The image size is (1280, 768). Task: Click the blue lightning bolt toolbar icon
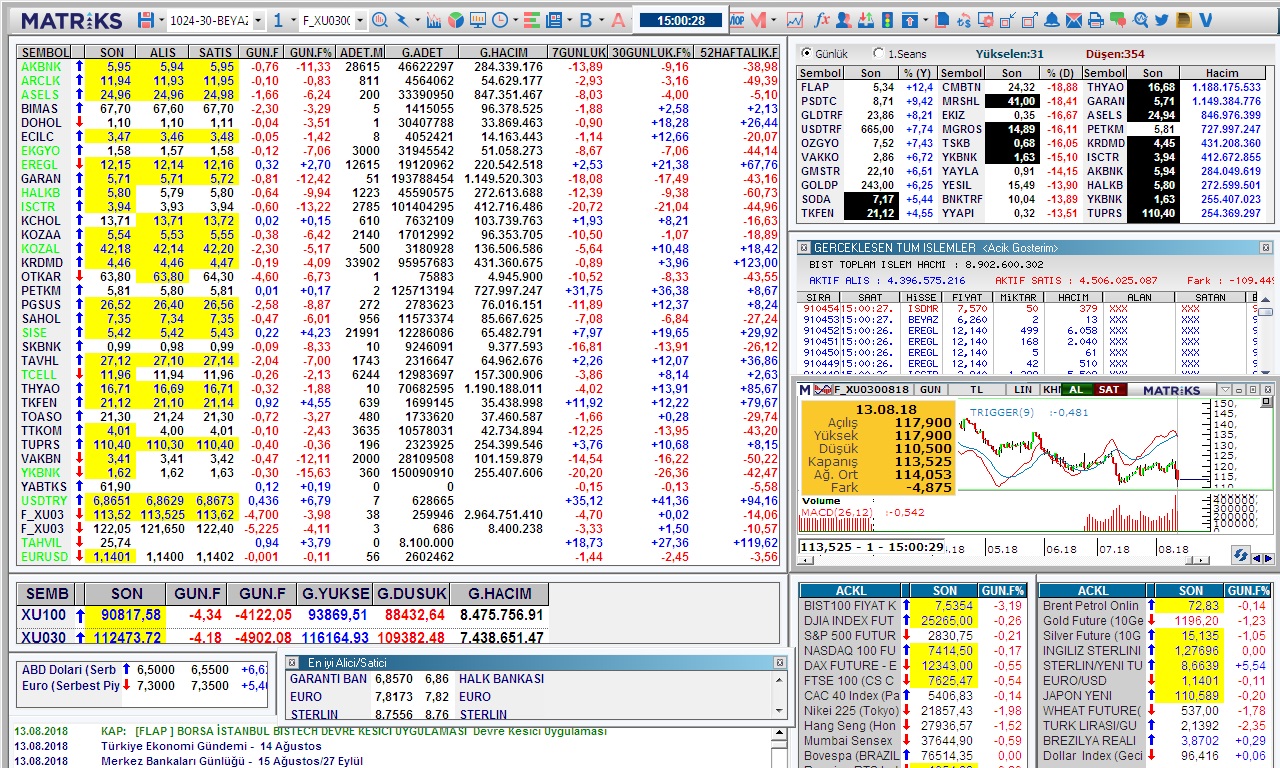(402, 20)
